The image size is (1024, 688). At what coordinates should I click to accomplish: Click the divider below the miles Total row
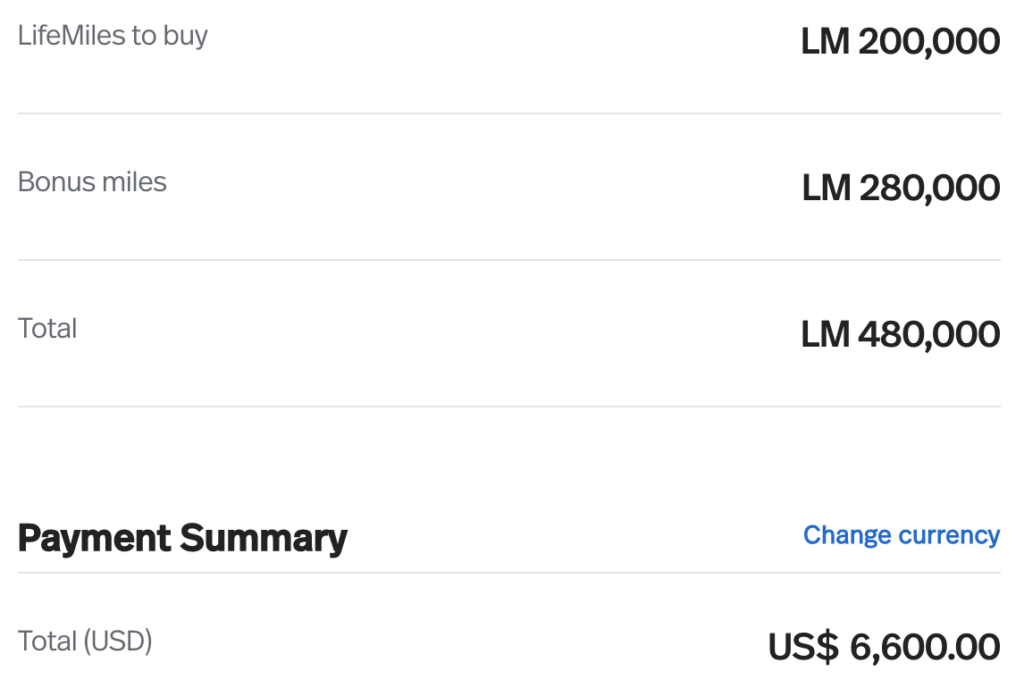[x=509, y=406]
